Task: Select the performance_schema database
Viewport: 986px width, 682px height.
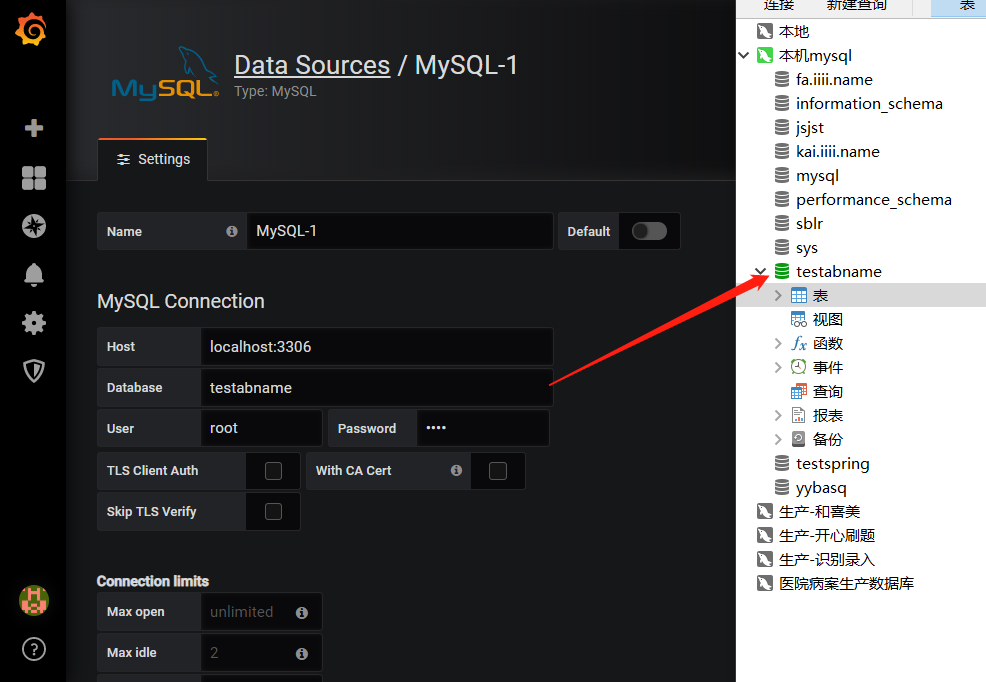Action: click(x=873, y=200)
